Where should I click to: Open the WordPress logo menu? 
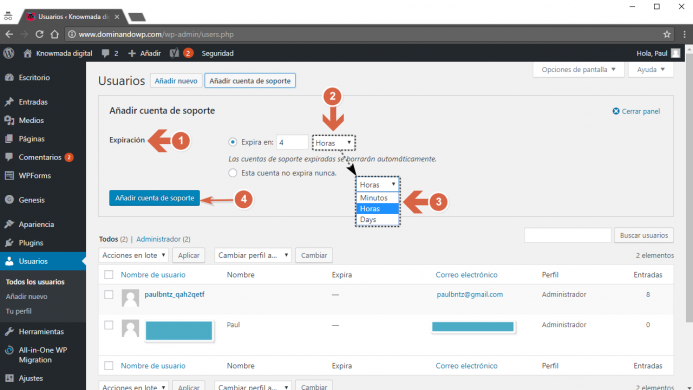[x=9, y=53]
